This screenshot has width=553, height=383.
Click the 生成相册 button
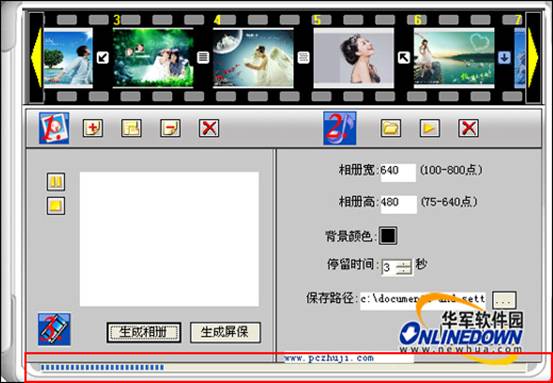[144, 332]
